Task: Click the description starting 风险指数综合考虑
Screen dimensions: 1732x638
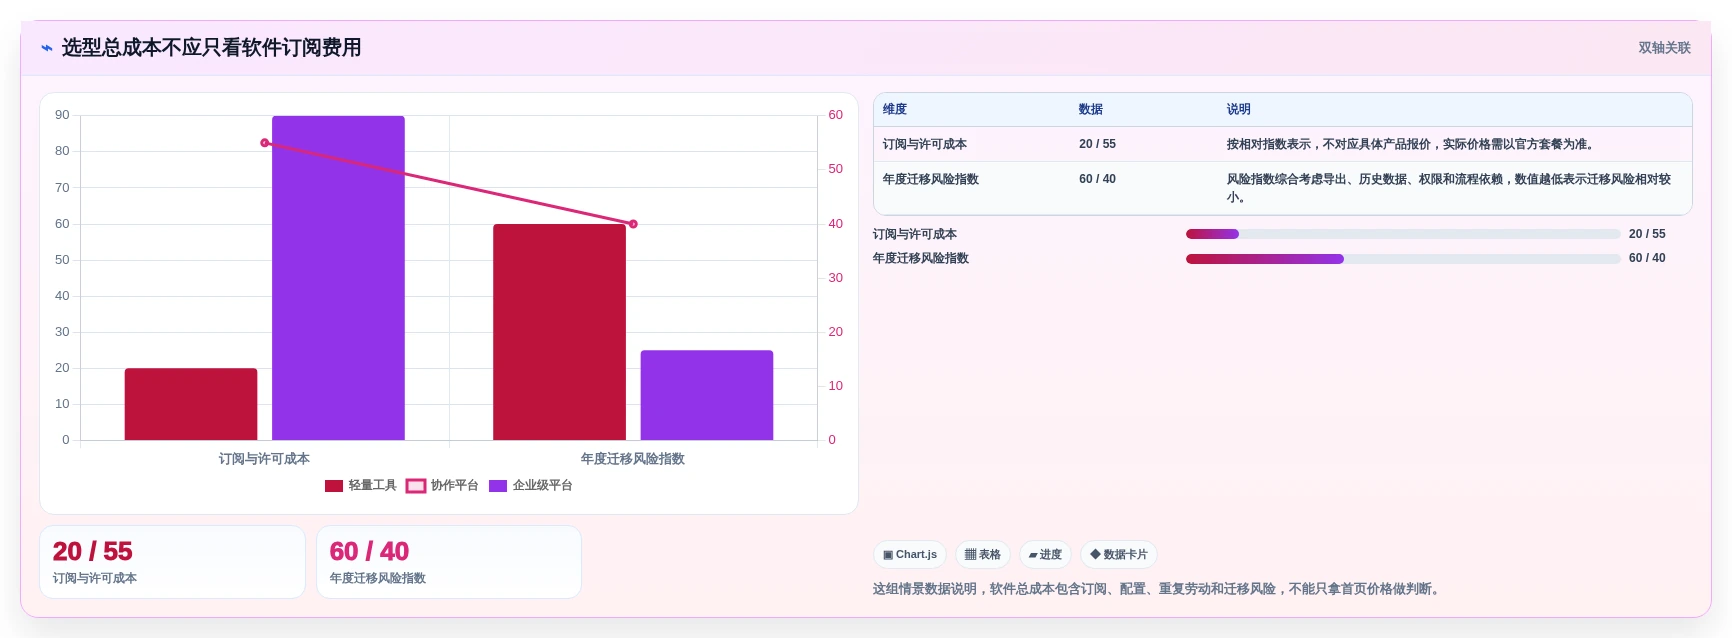Action: tap(1449, 188)
